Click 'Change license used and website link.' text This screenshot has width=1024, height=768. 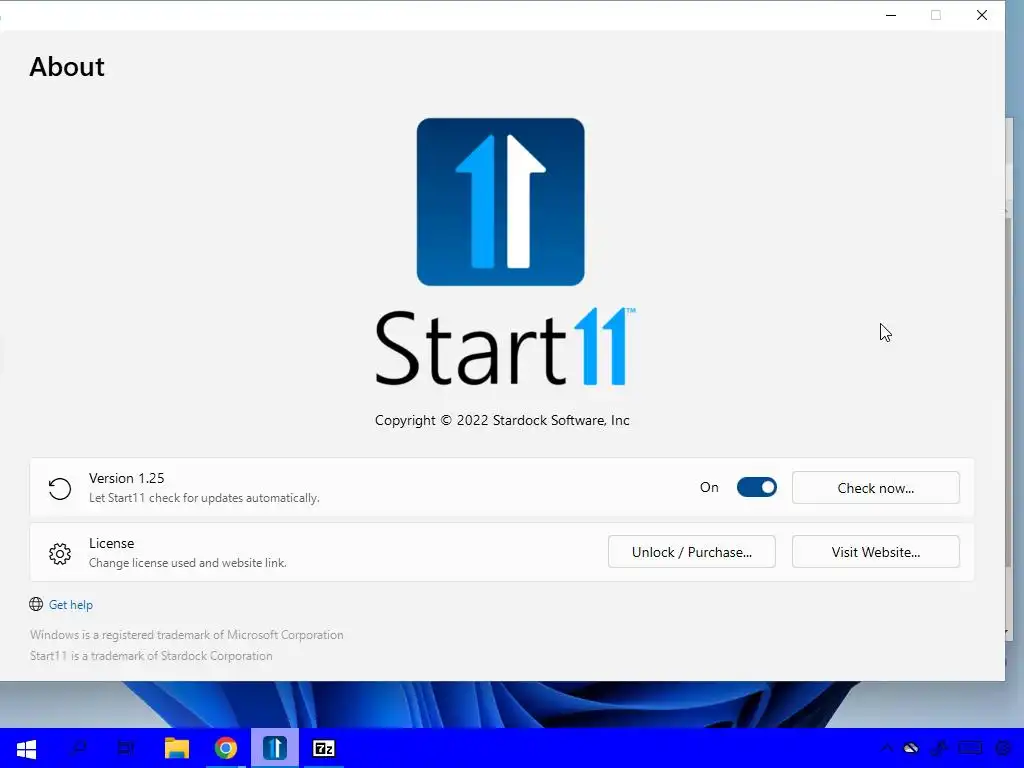(x=187, y=563)
